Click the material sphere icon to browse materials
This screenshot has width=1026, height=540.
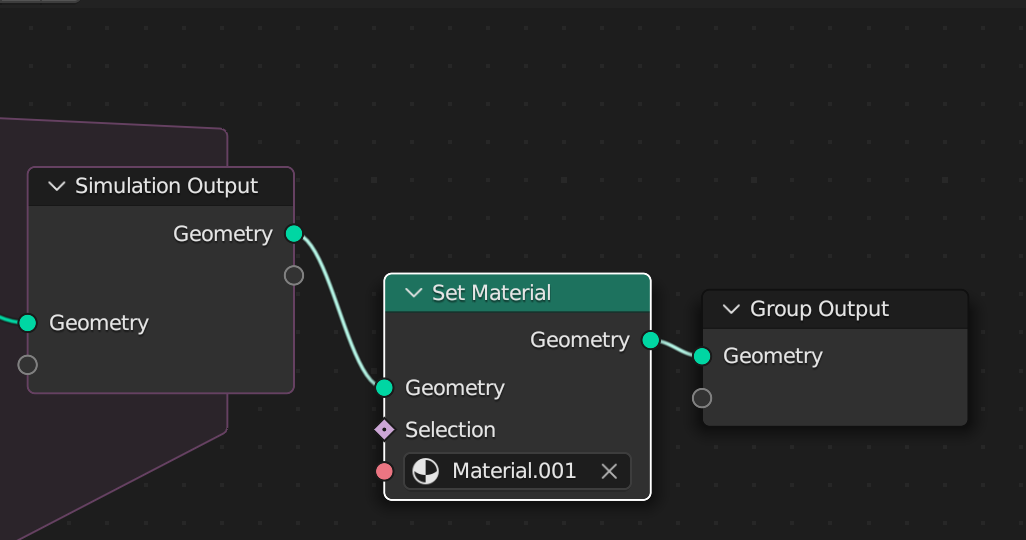426,471
